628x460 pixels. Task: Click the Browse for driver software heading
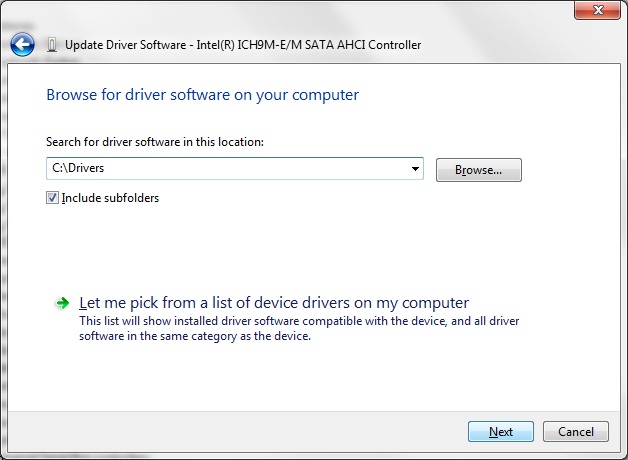tap(203, 95)
